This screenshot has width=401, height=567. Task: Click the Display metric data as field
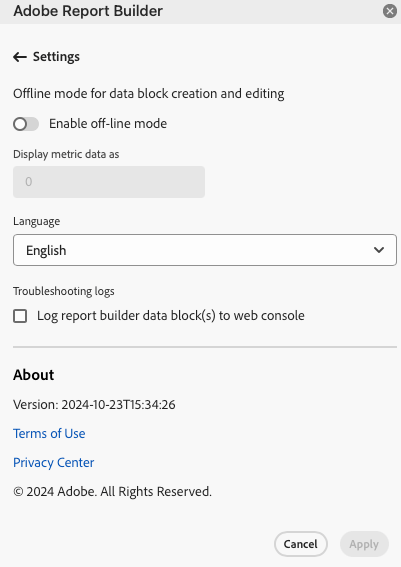coord(109,182)
